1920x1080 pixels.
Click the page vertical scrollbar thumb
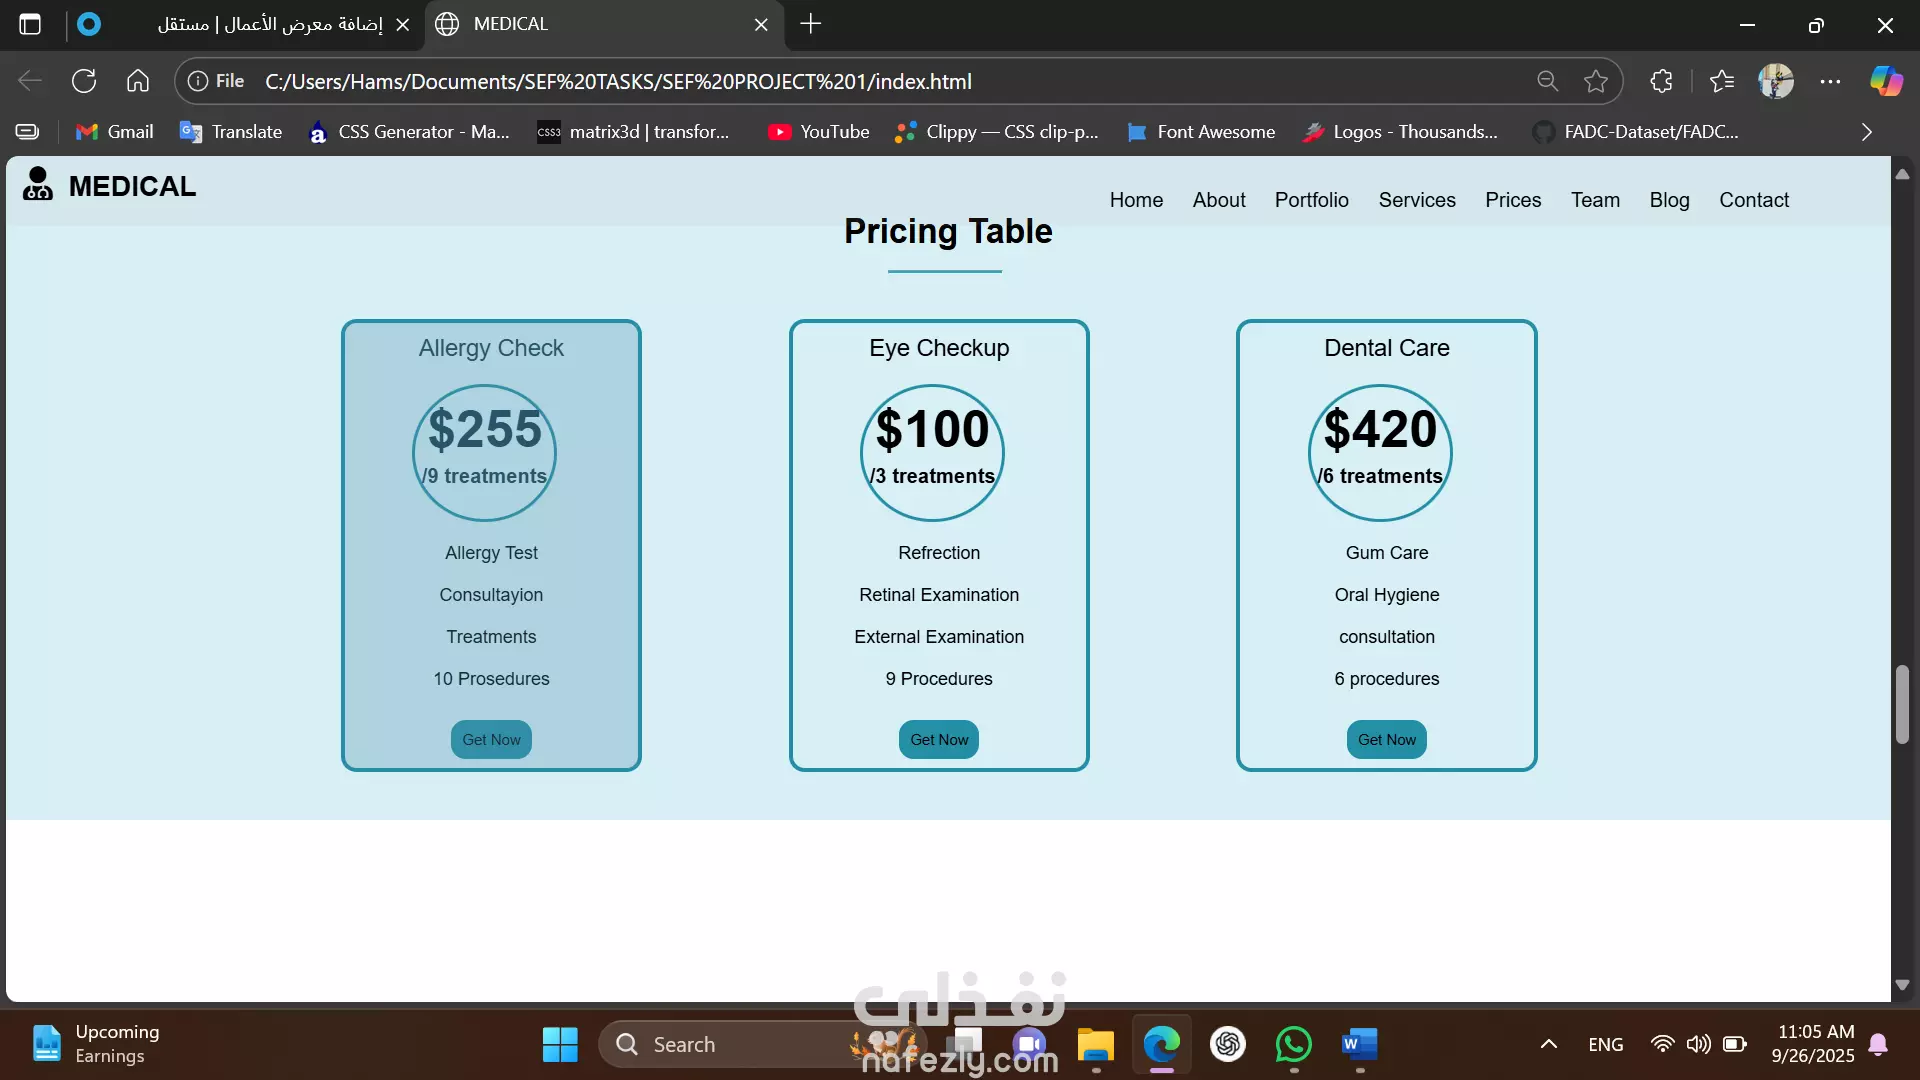(x=1902, y=704)
